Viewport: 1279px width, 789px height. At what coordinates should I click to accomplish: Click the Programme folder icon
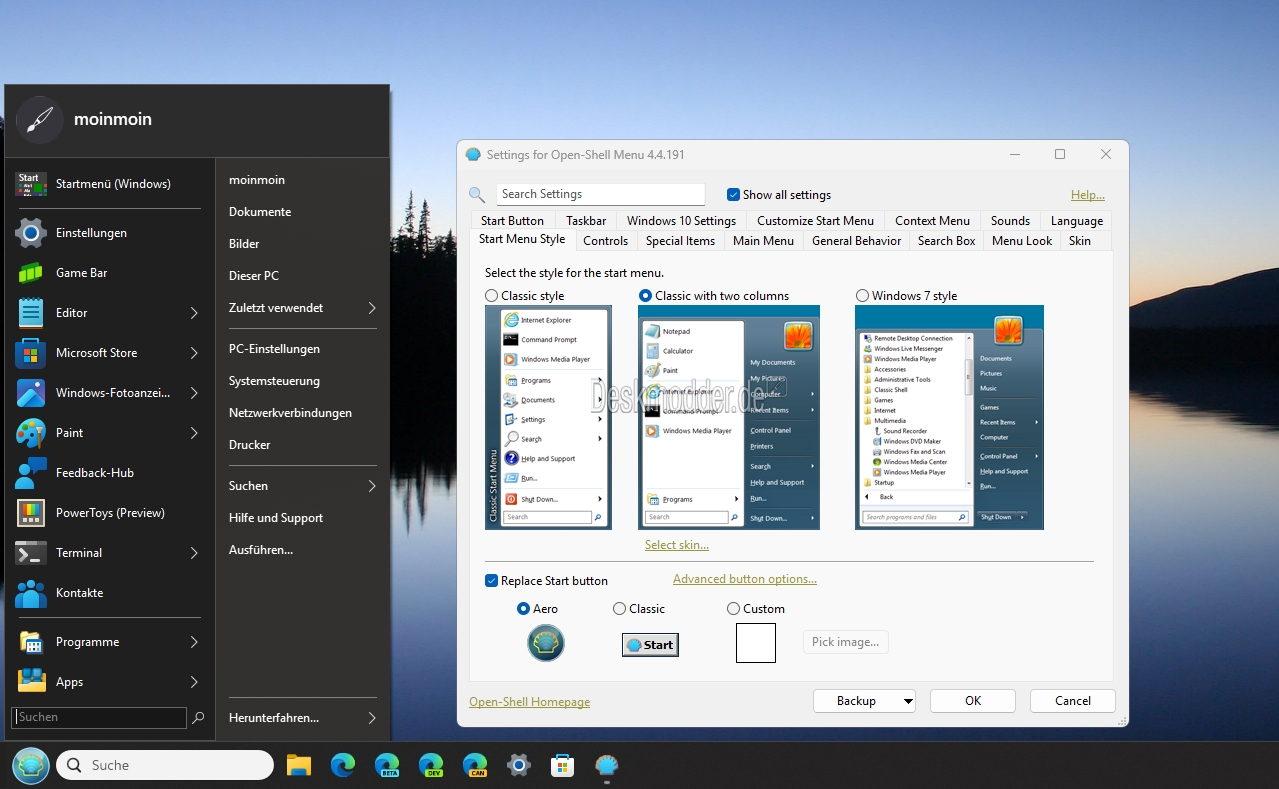coord(31,642)
